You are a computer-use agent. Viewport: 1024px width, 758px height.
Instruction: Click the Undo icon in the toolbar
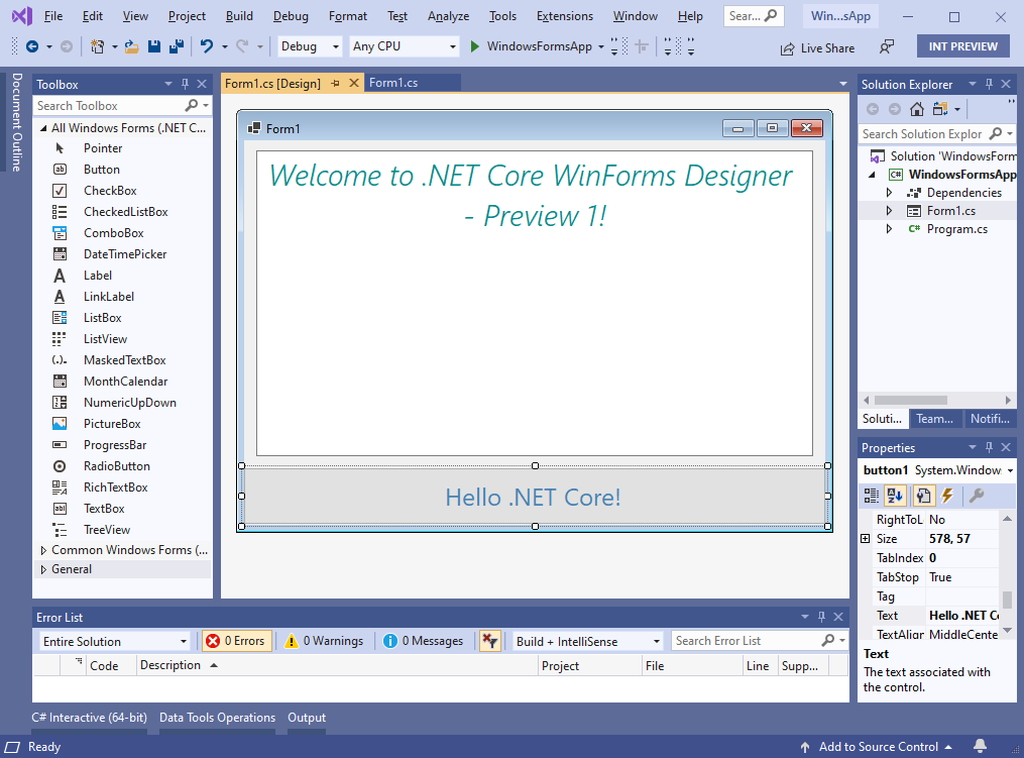[x=205, y=46]
